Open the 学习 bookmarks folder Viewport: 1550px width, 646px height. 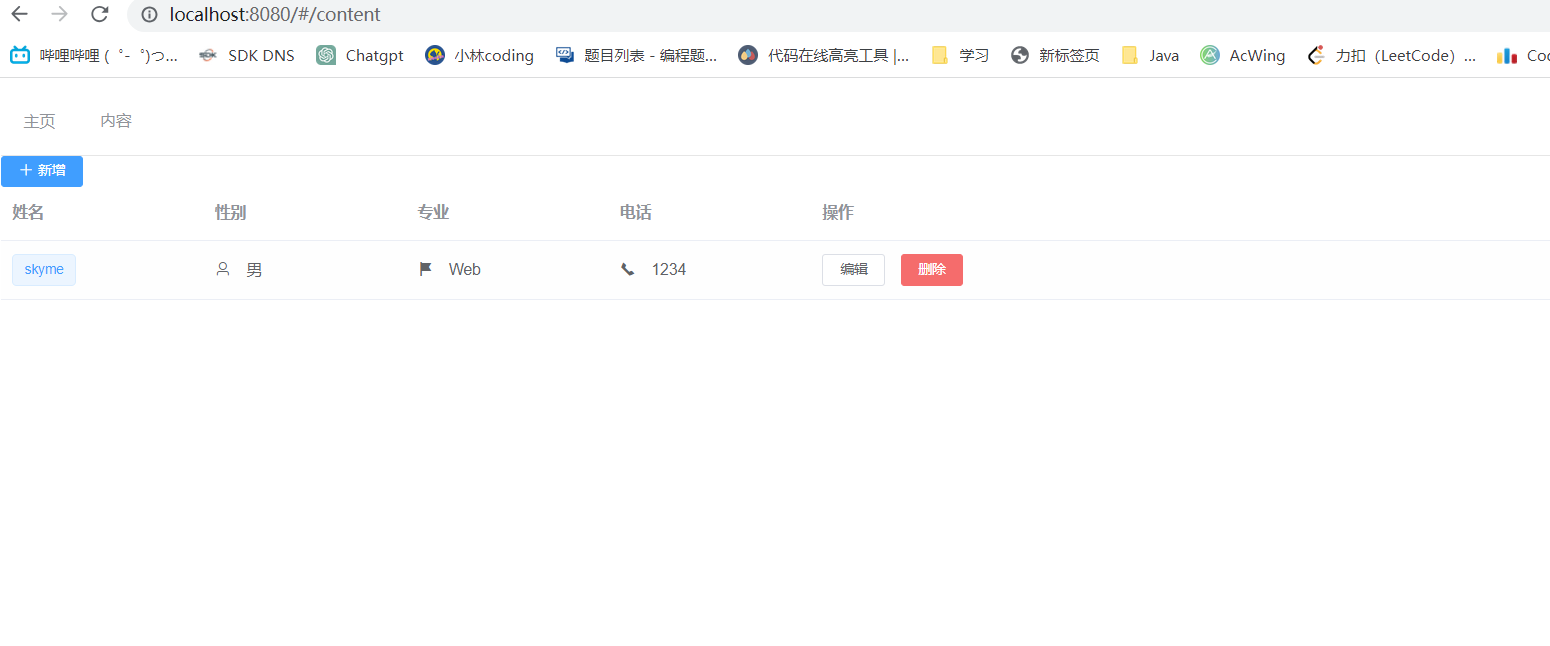(960, 56)
